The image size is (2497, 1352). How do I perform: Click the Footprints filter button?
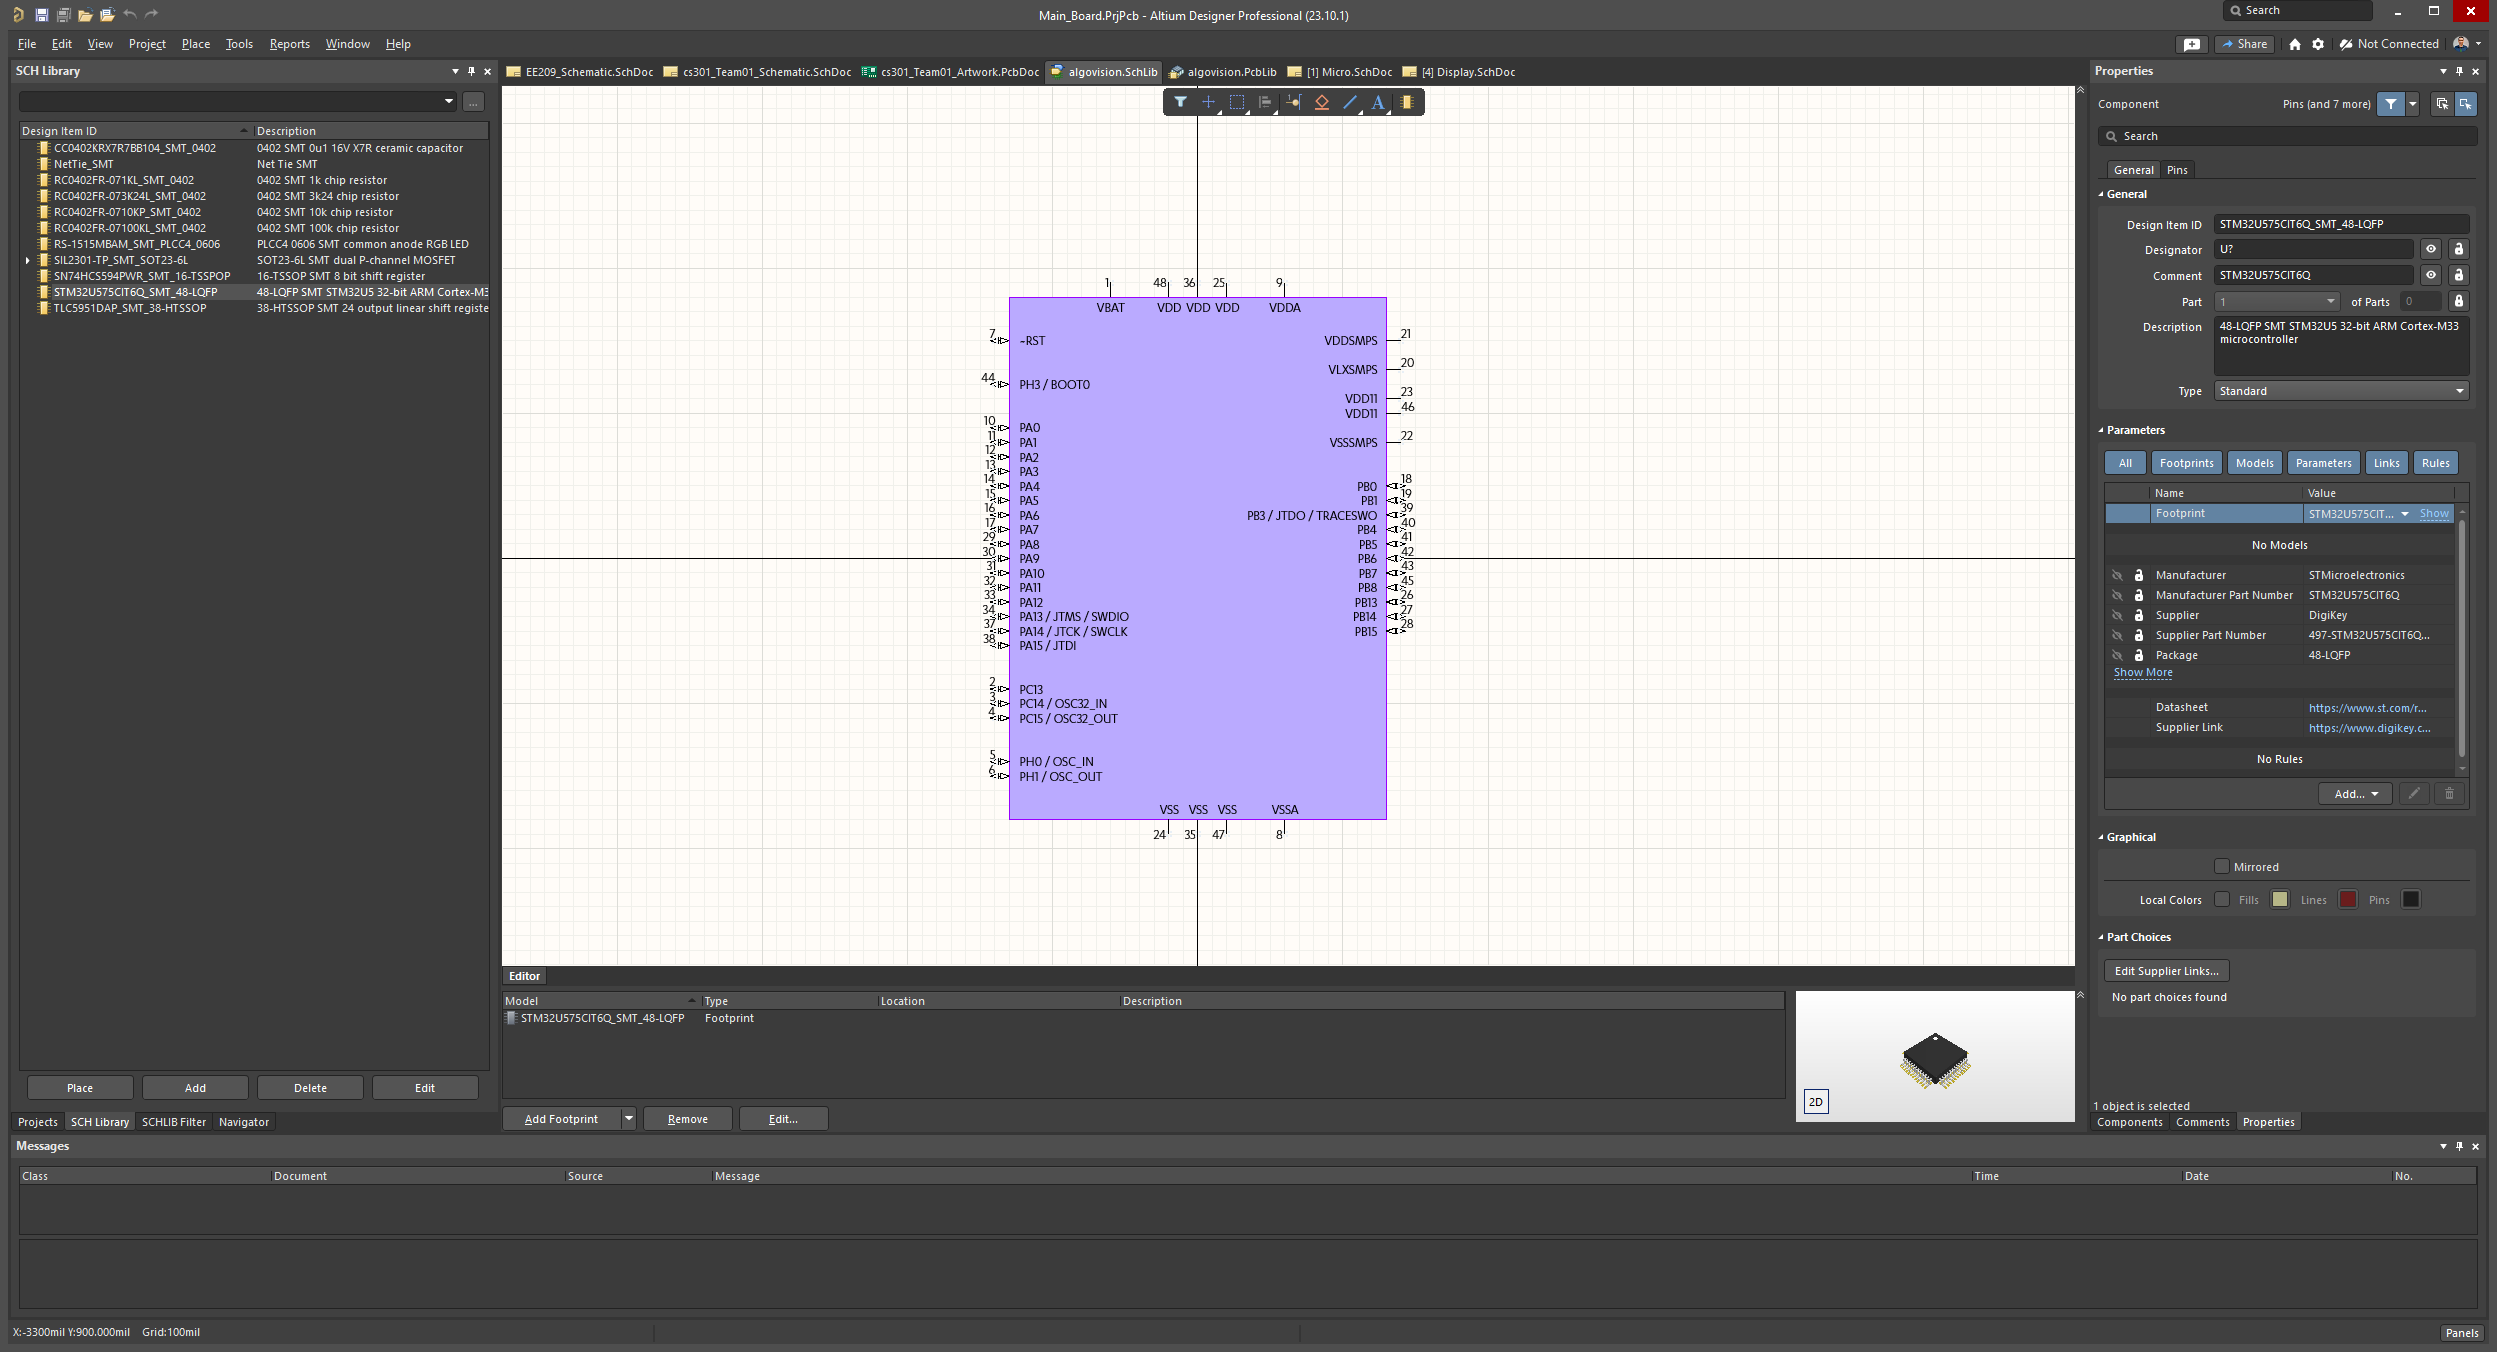(x=2186, y=463)
